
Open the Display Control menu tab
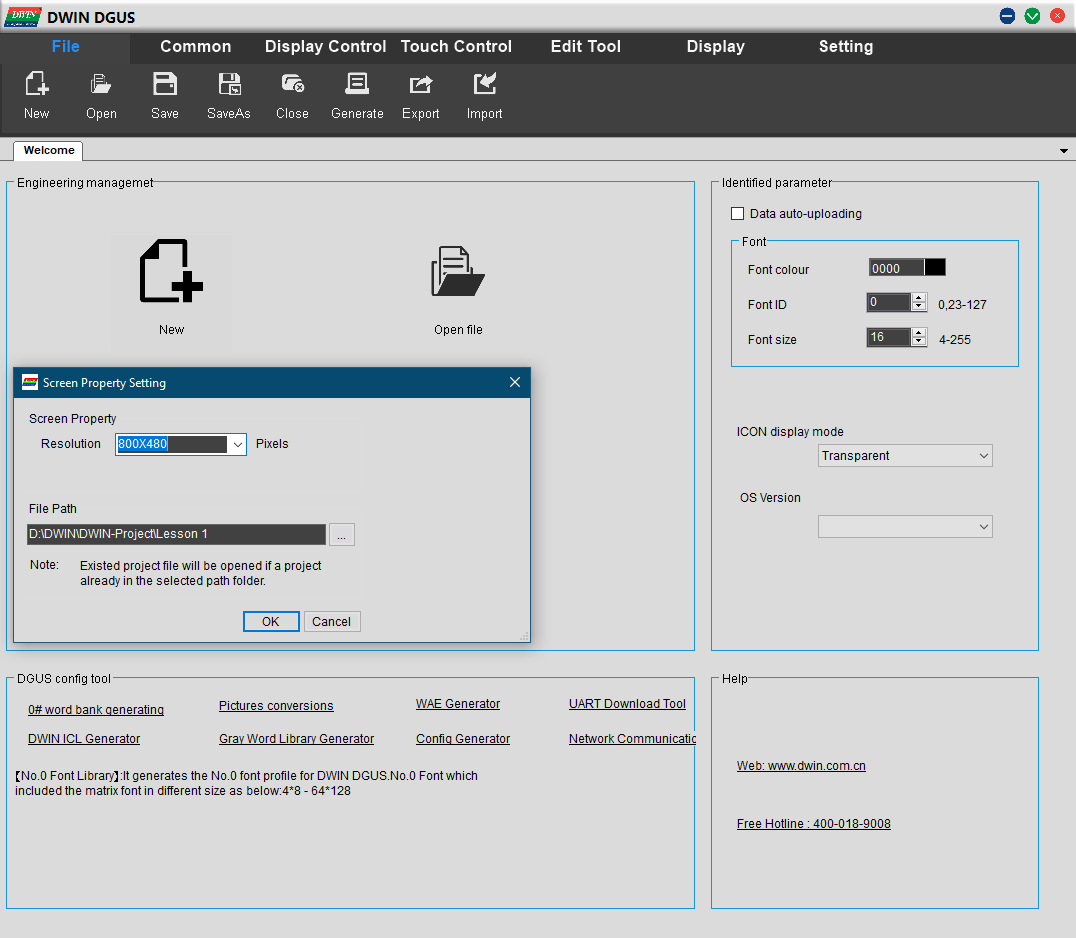(x=325, y=47)
